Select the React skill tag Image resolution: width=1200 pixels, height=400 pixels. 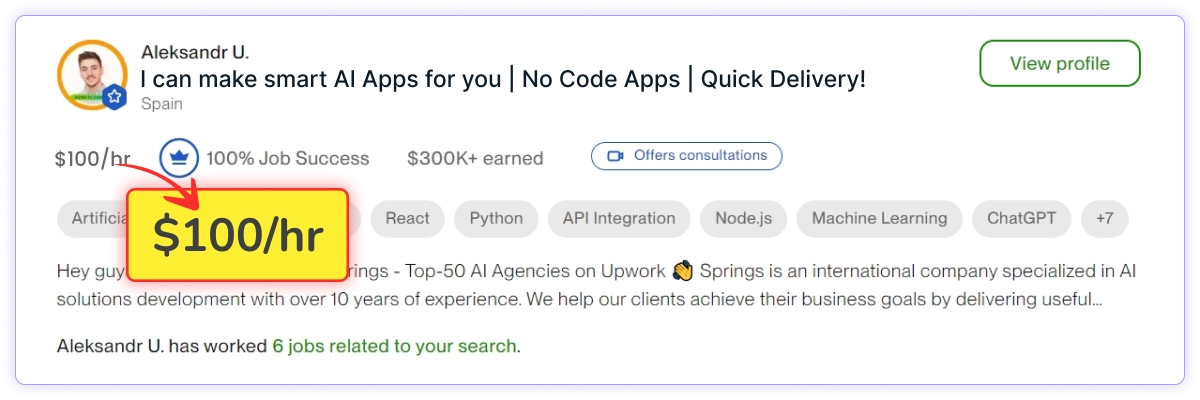coord(407,218)
